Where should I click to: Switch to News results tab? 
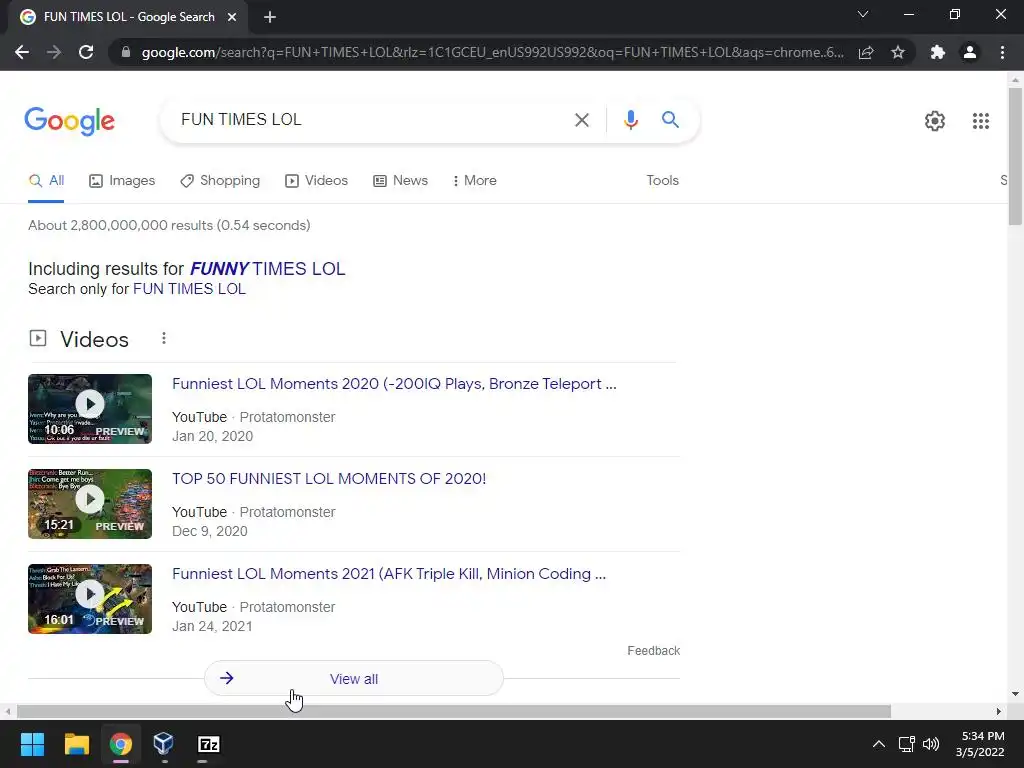coord(400,180)
